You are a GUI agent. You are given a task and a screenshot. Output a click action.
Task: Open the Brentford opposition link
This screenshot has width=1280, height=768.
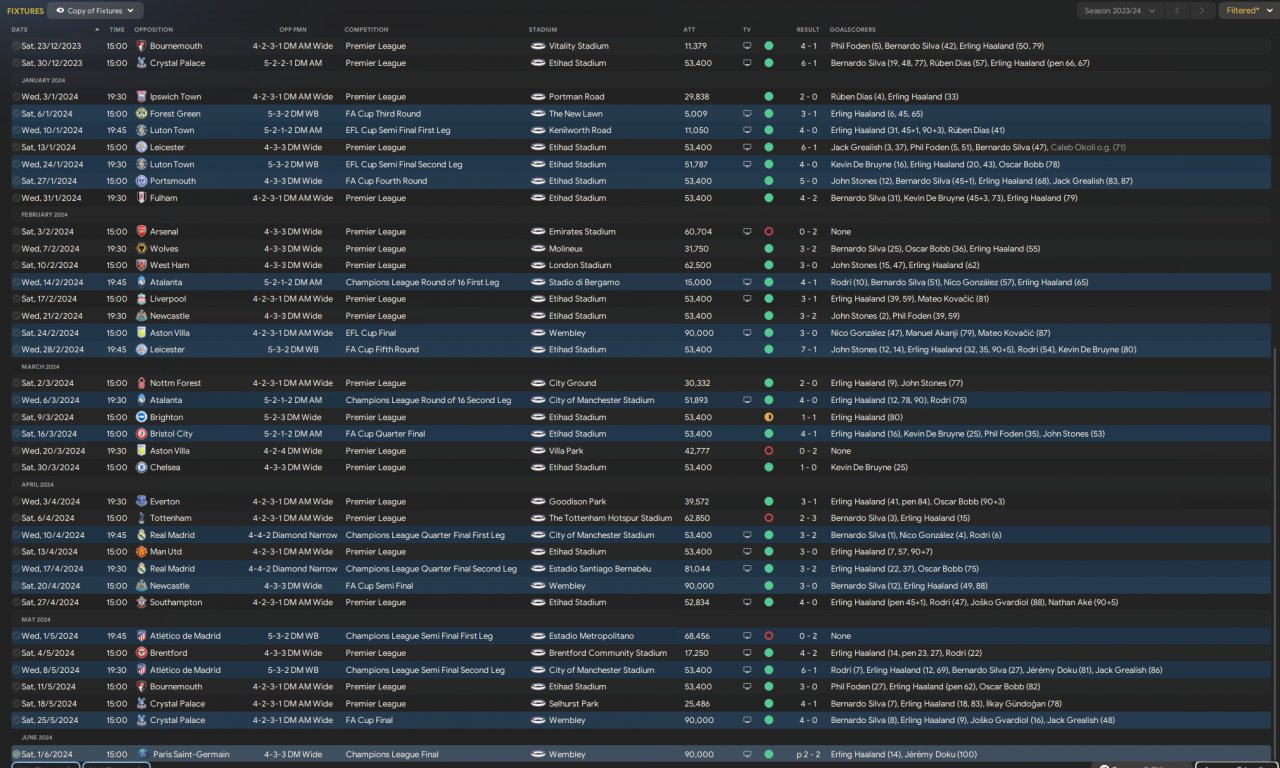pyautogui.click(x=168, y=653)
